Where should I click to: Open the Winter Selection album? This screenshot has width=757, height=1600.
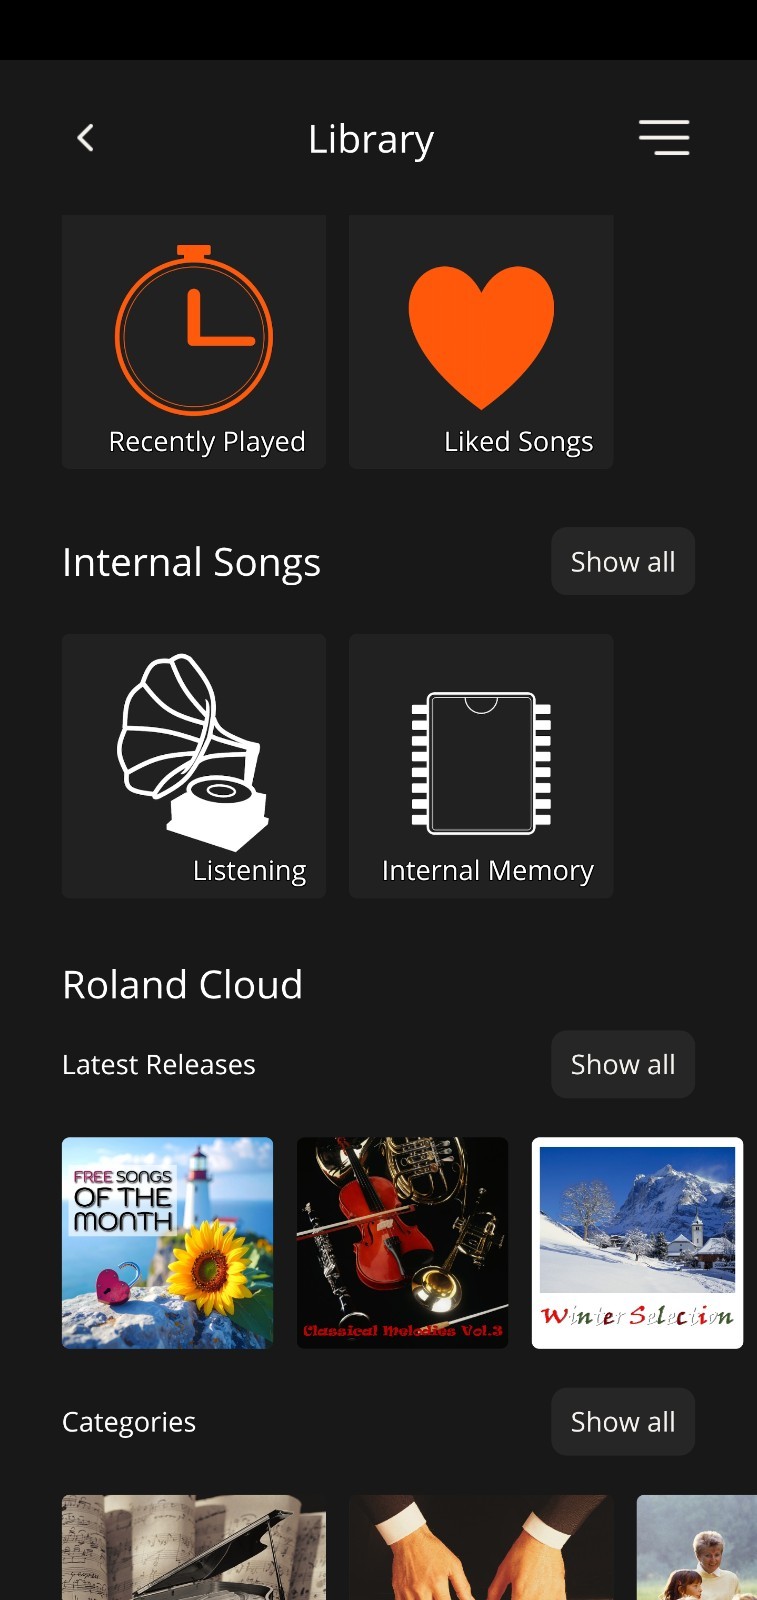(x=637, y=1243)
